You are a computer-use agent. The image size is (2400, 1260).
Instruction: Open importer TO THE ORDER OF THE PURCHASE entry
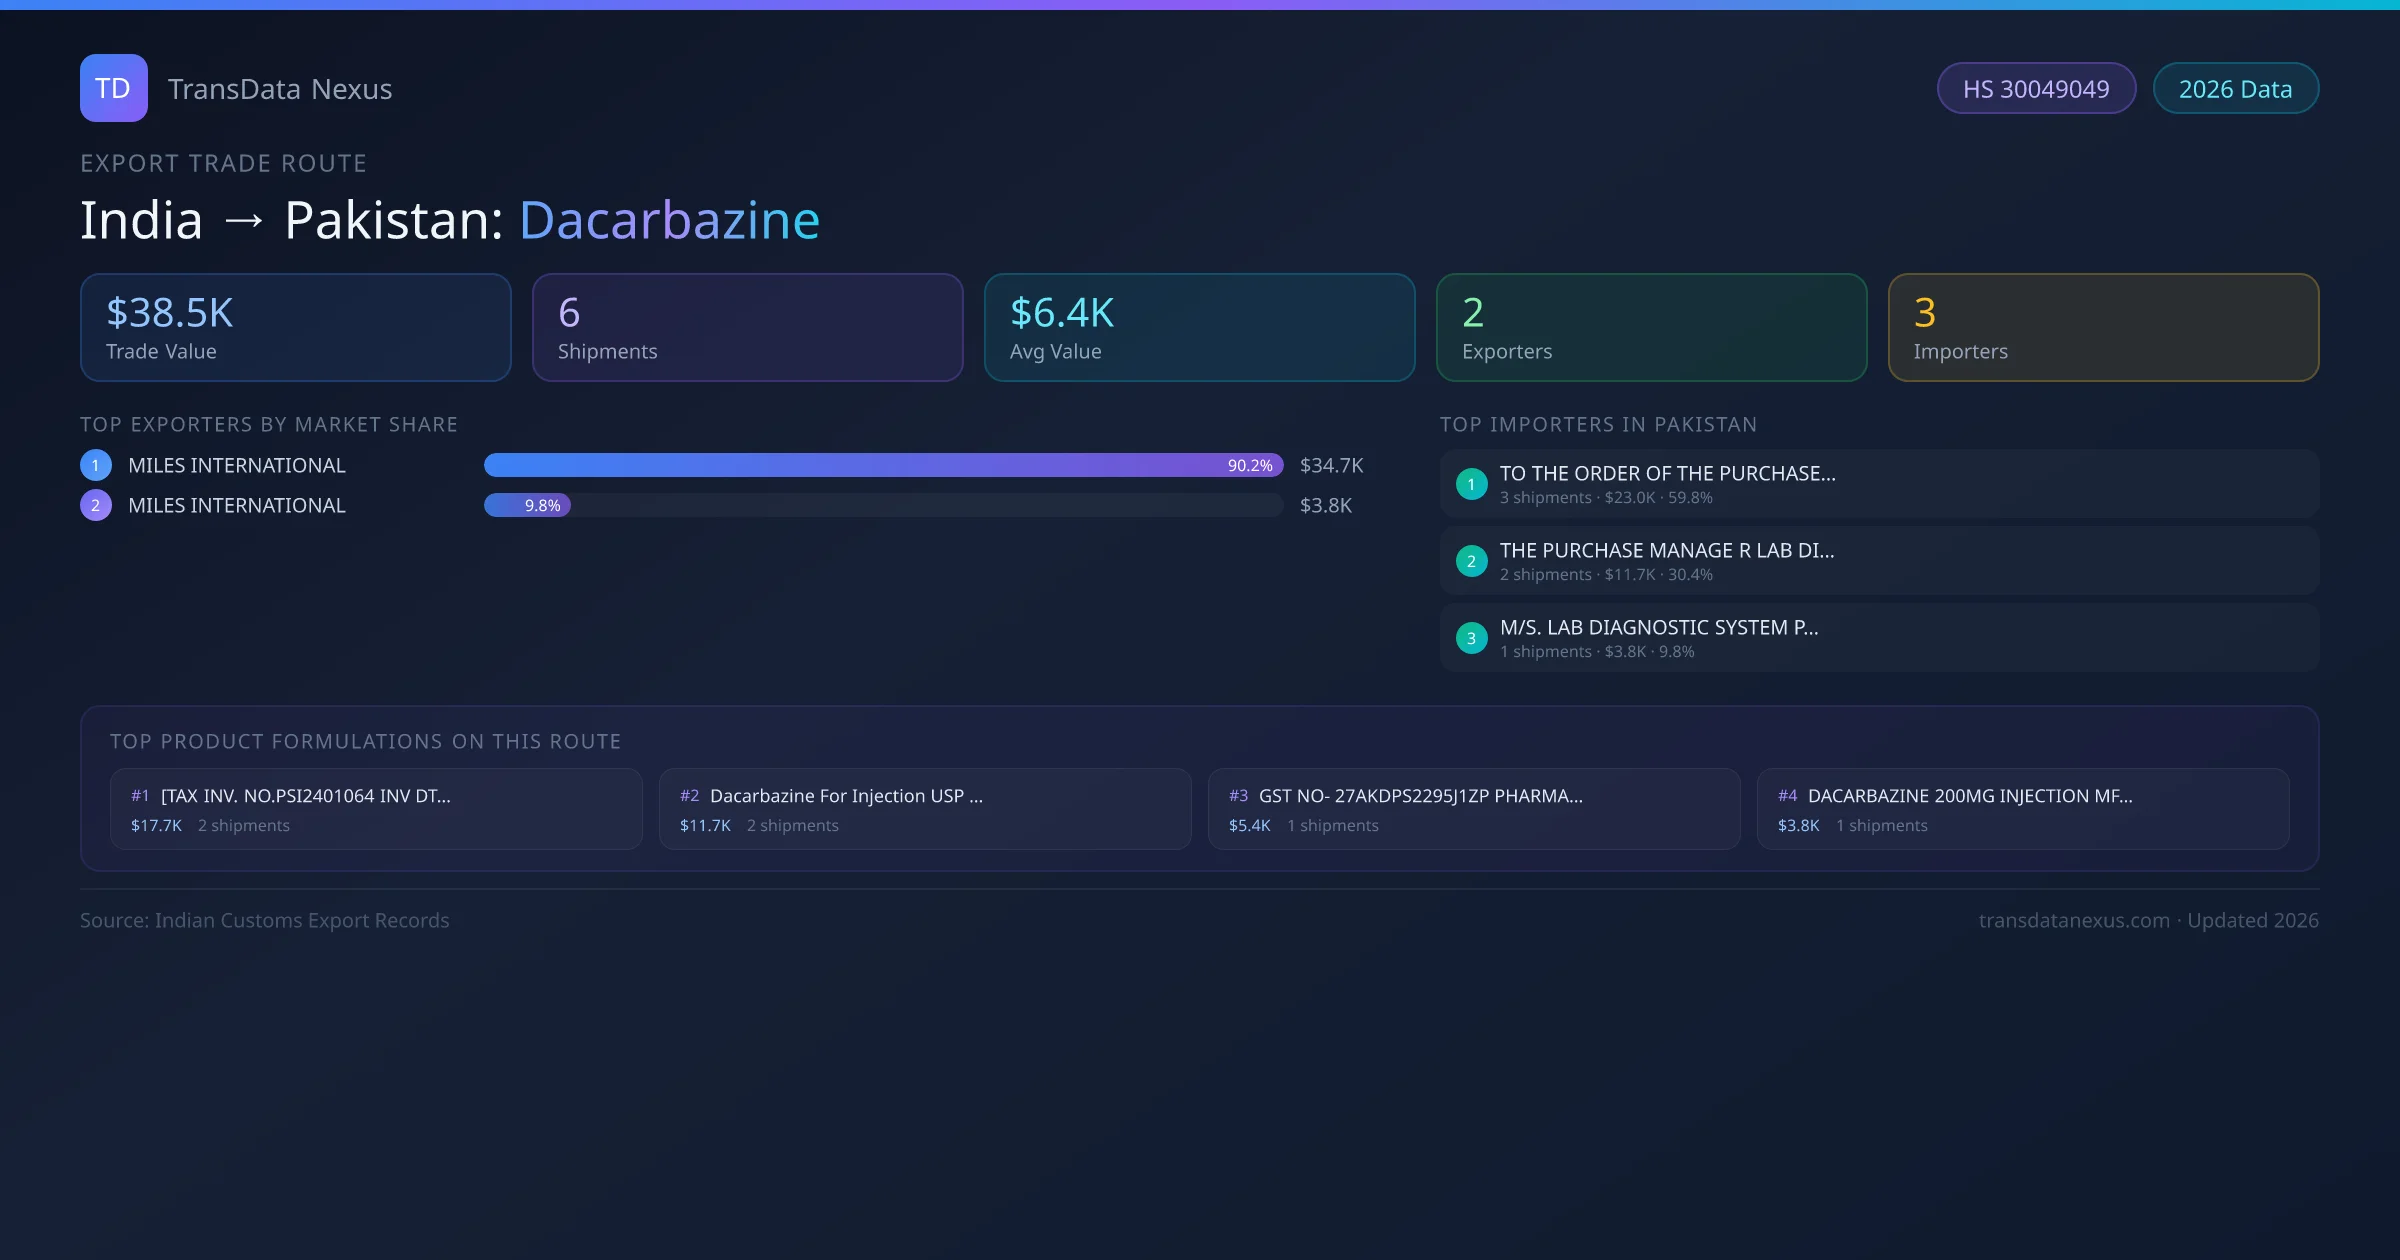click(x=1878, y=483)
